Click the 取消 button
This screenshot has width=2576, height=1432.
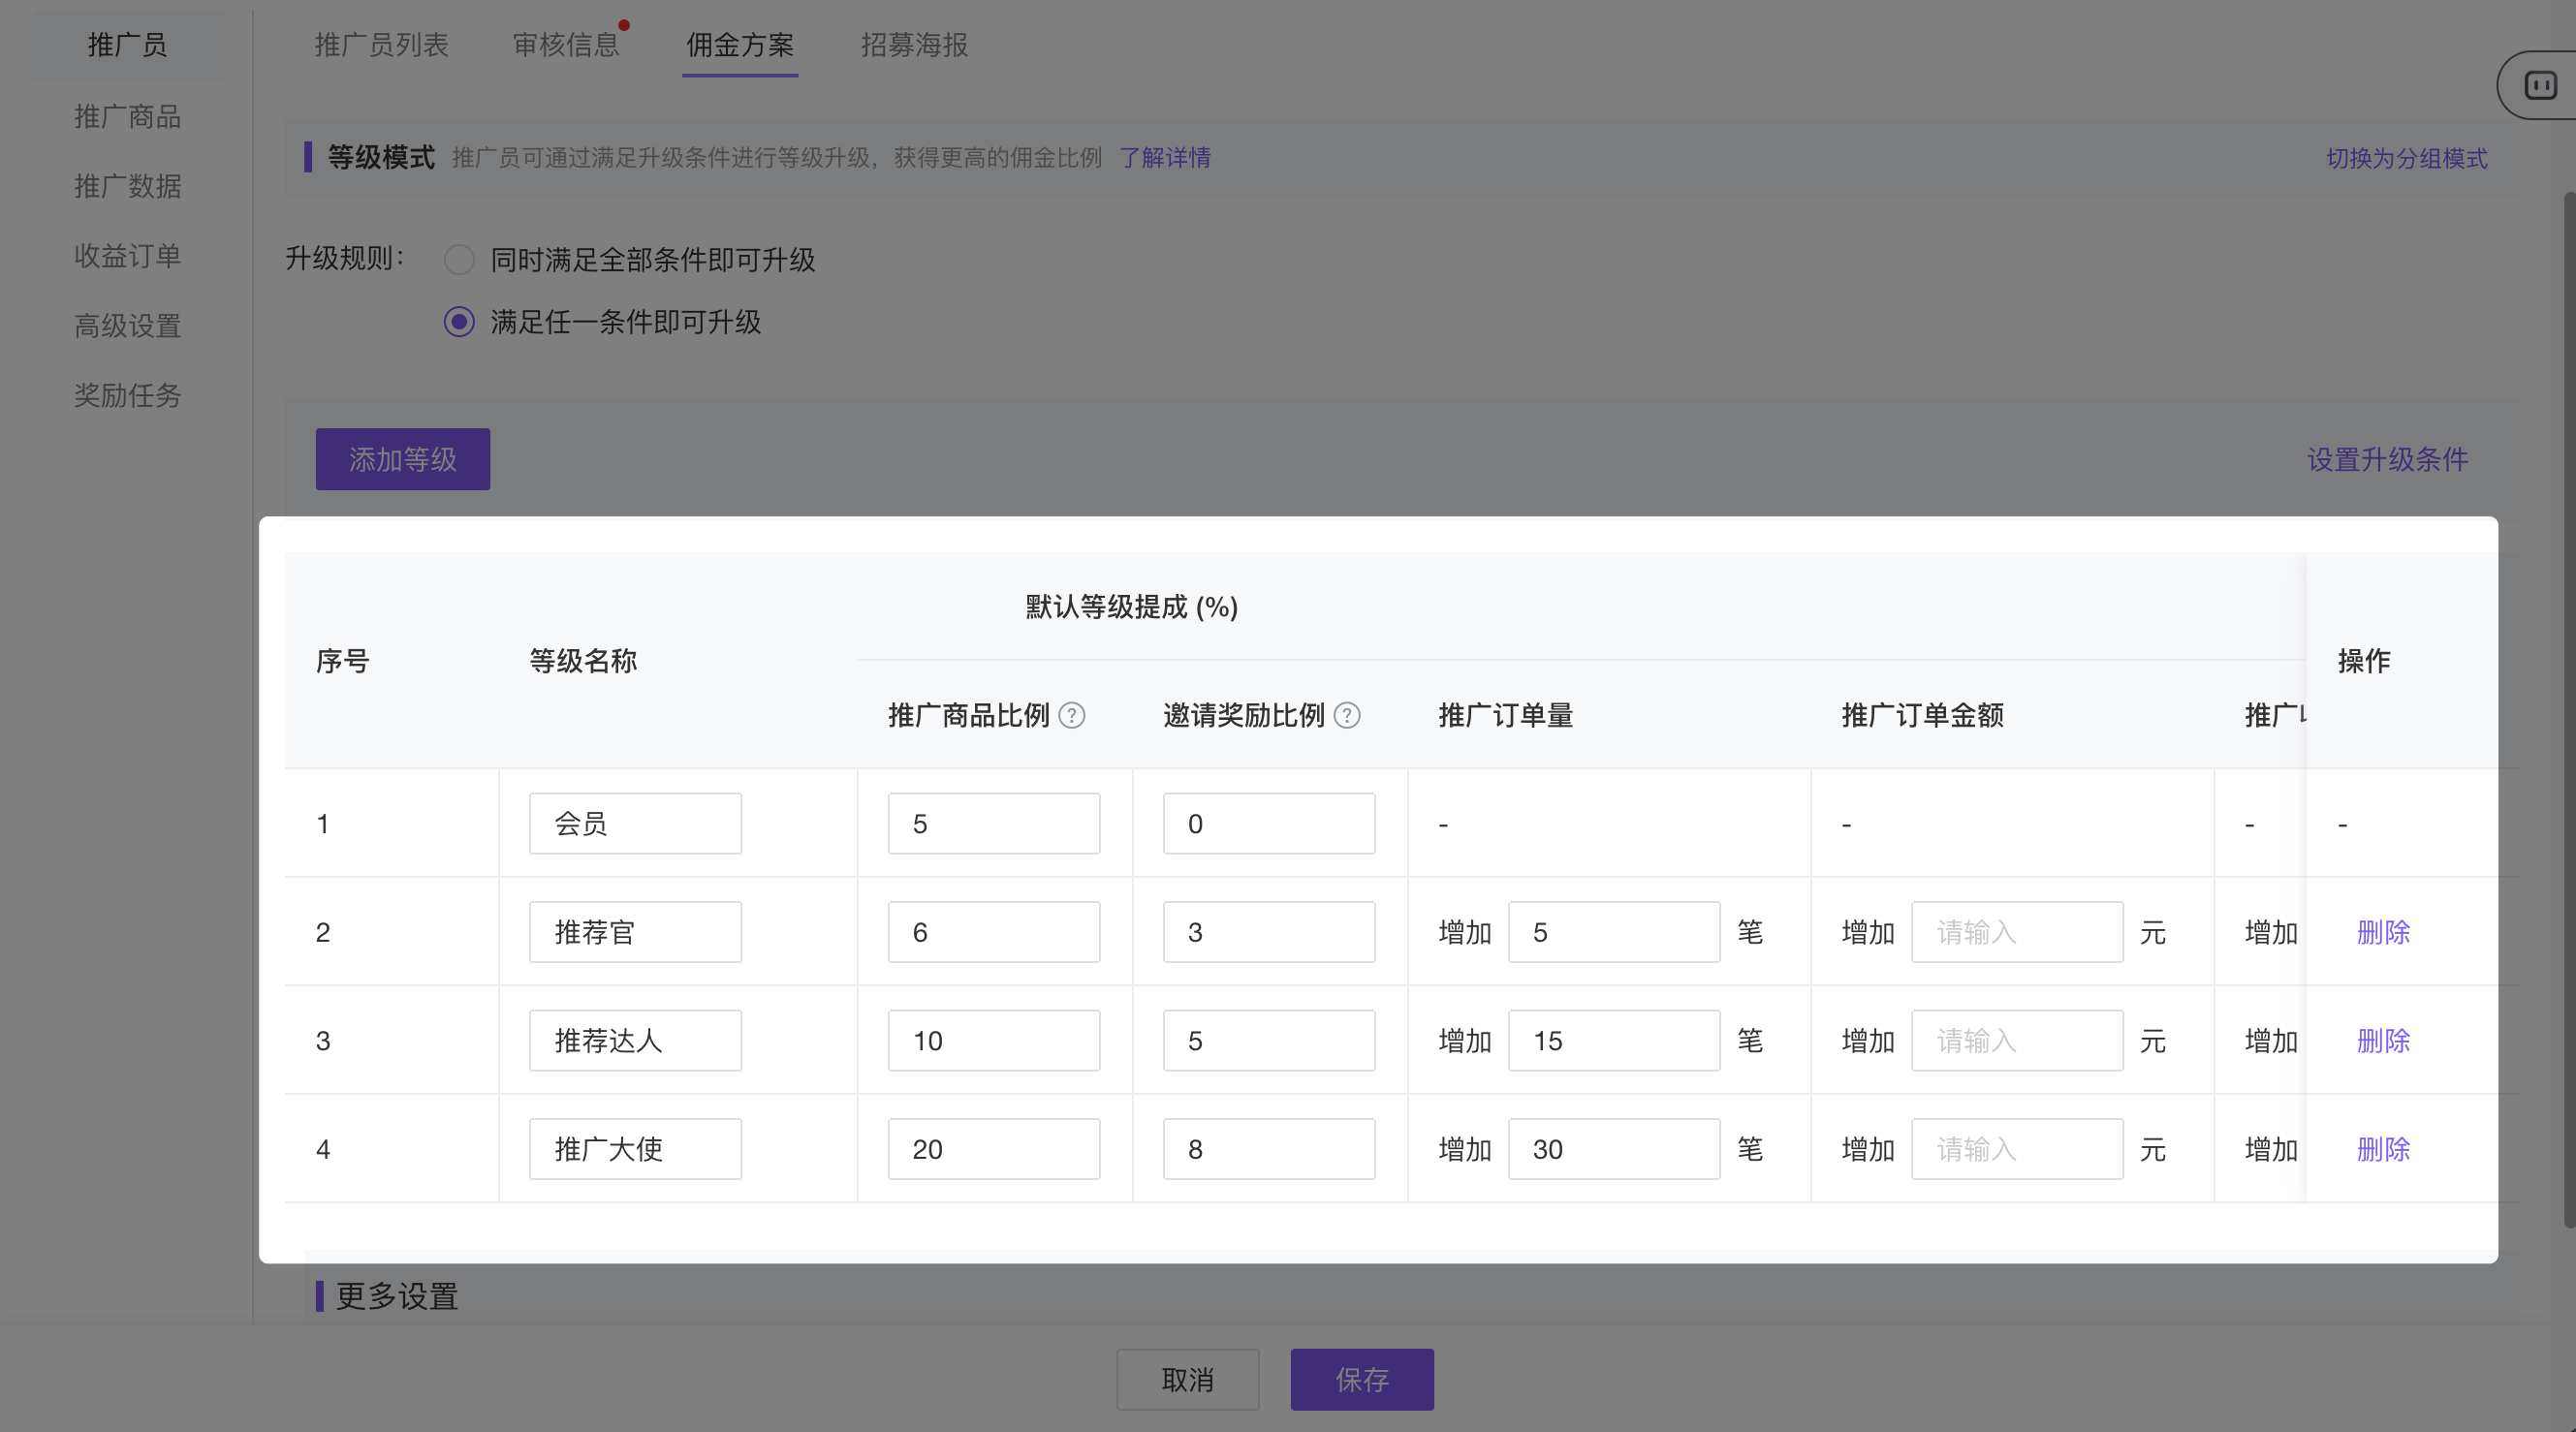click(x=1187, y=1380)
